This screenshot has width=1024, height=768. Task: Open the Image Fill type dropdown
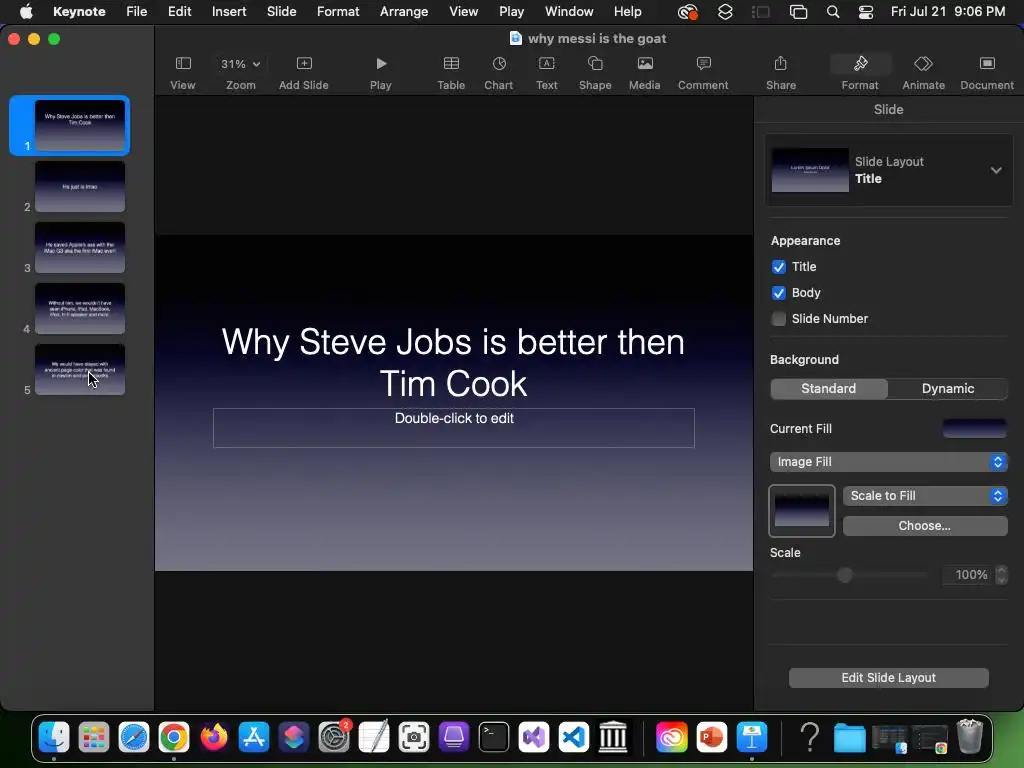[888, 462]
